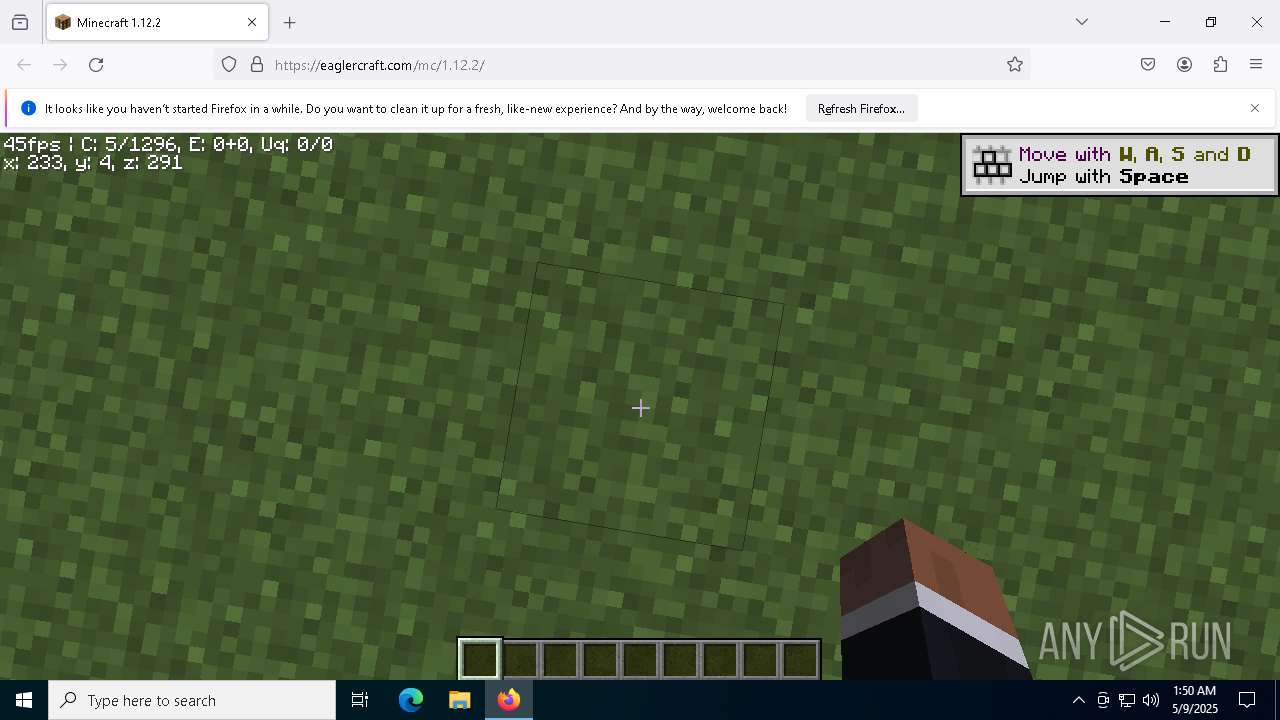Viewport: 1280px width, 720px height.
Task: Dismiss the Firefox refresh notification bar
Action: click(x=1255, y=108)
